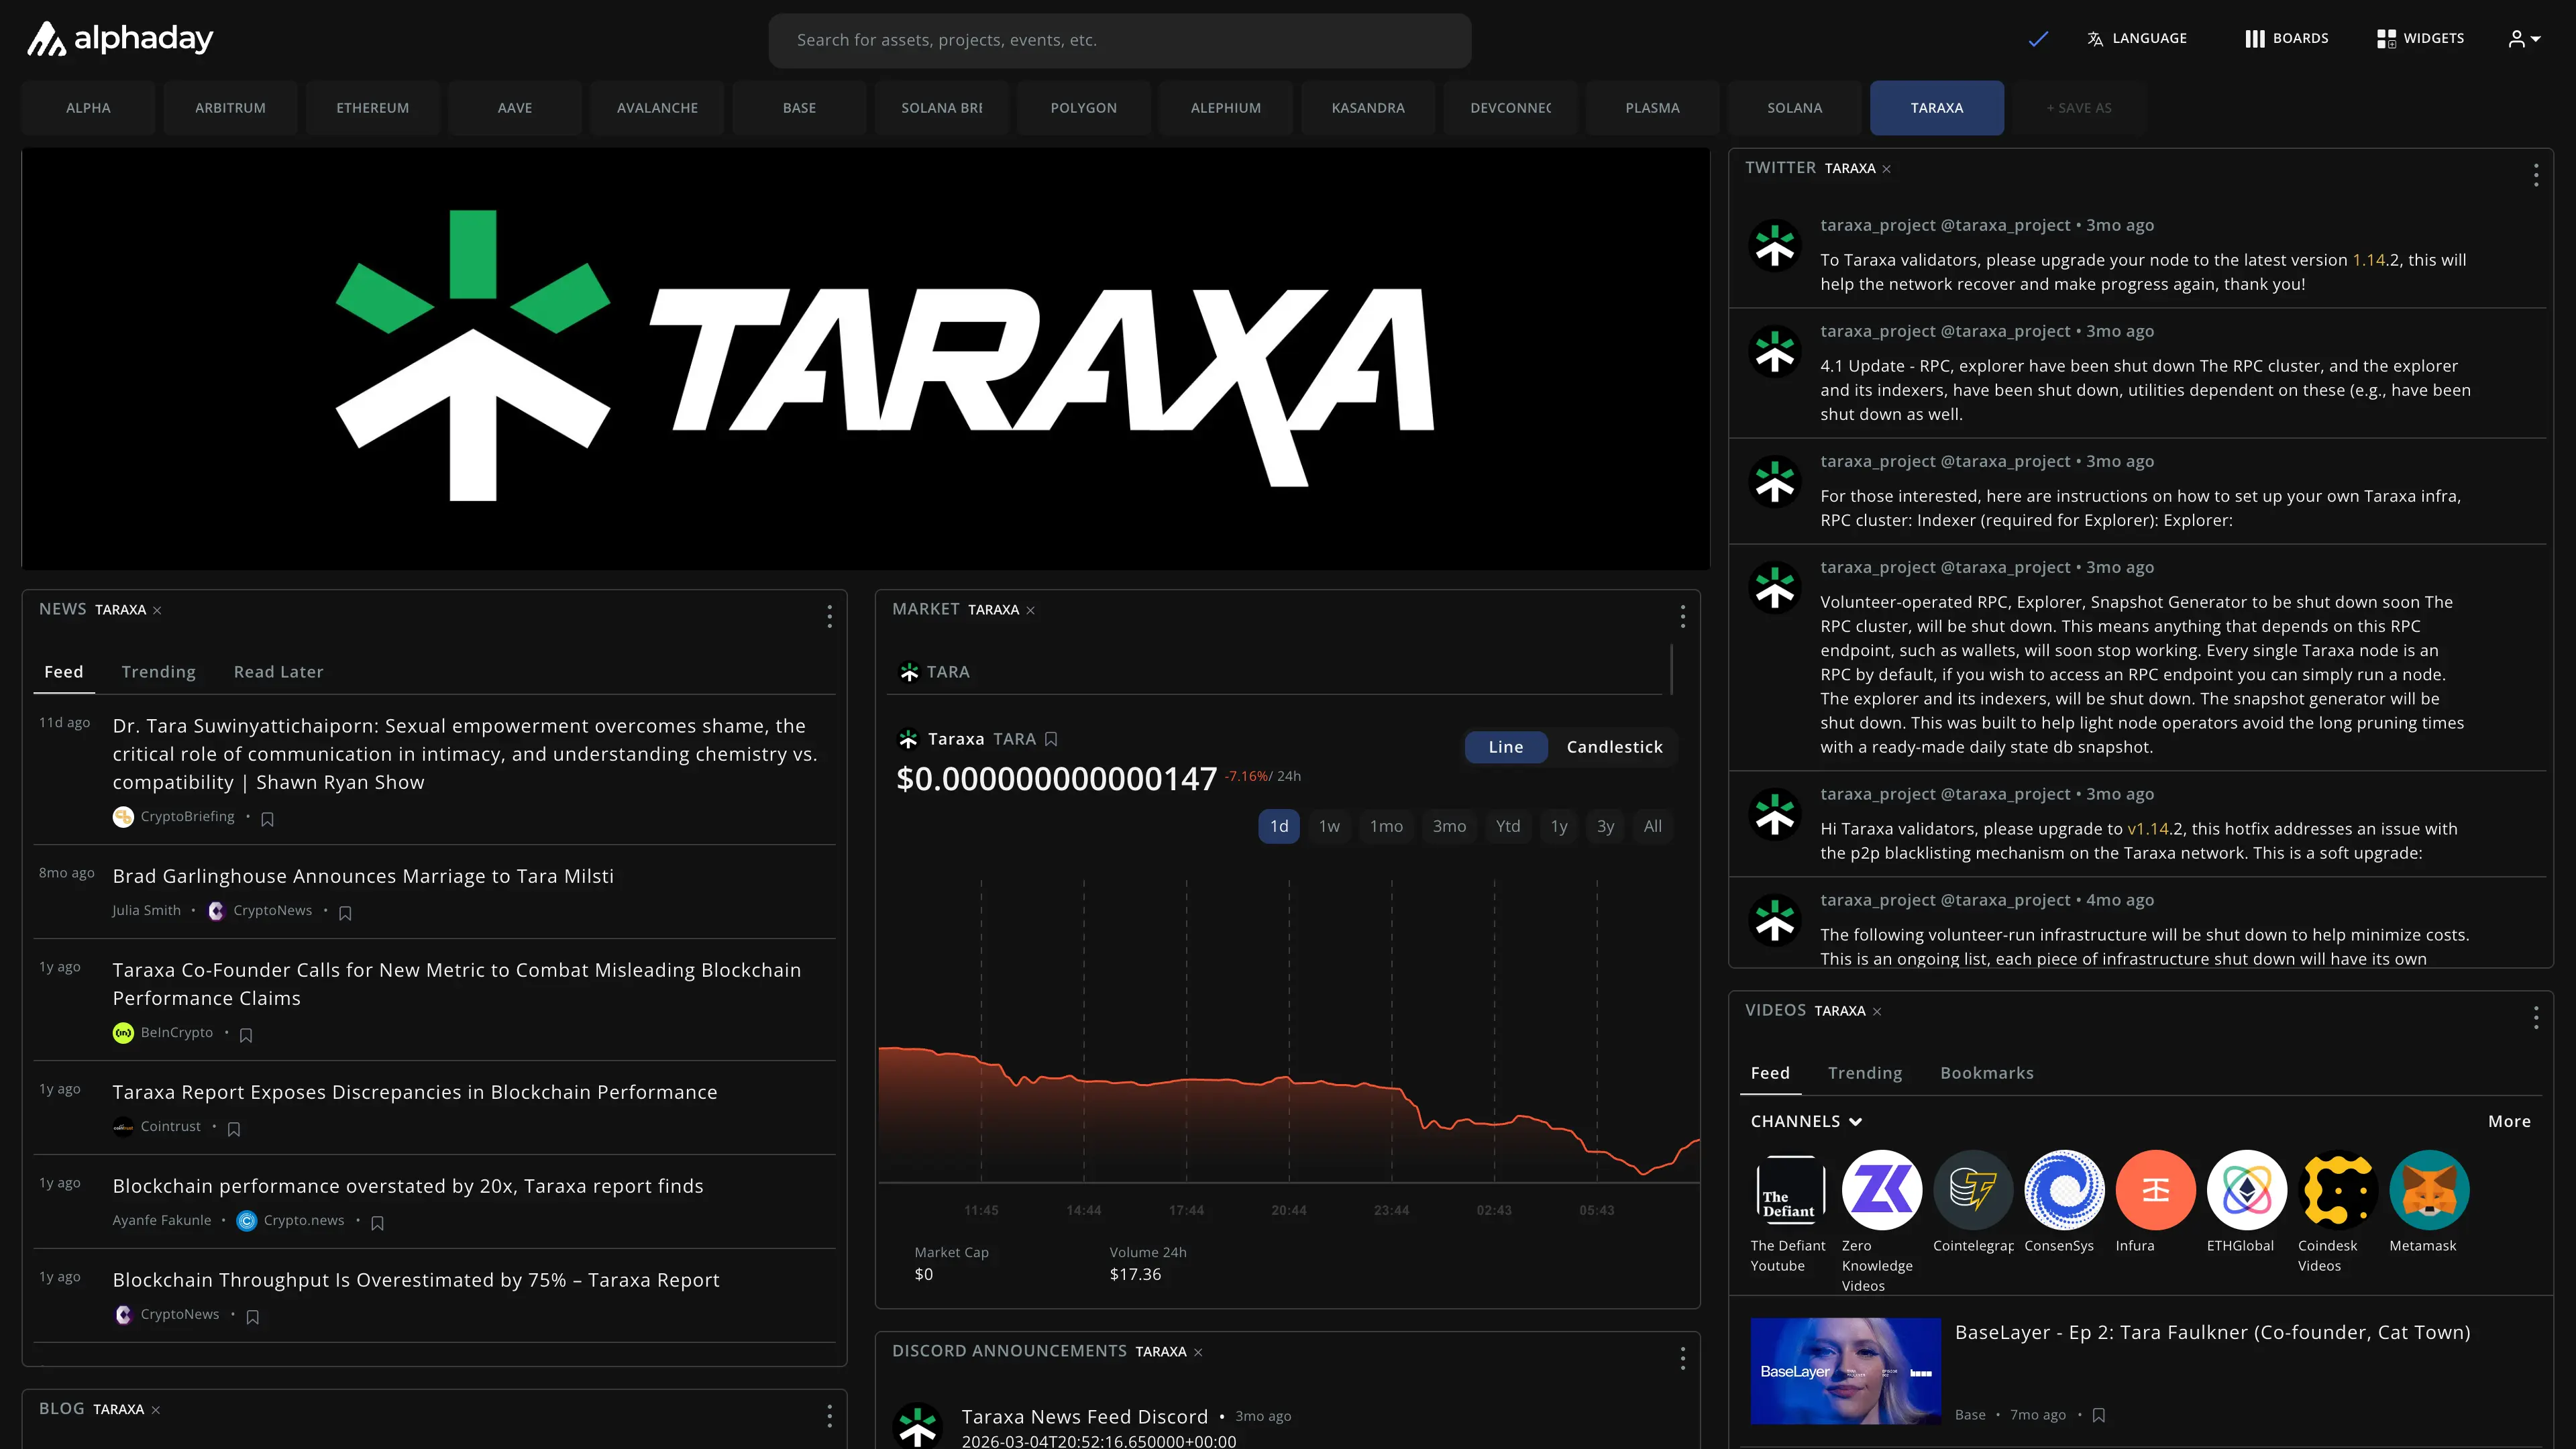Bookmark the Taraxa Report Exposes Discrepancies article
The width and height of the screenshot is (2576, 1449).
tap(234, 1129)
